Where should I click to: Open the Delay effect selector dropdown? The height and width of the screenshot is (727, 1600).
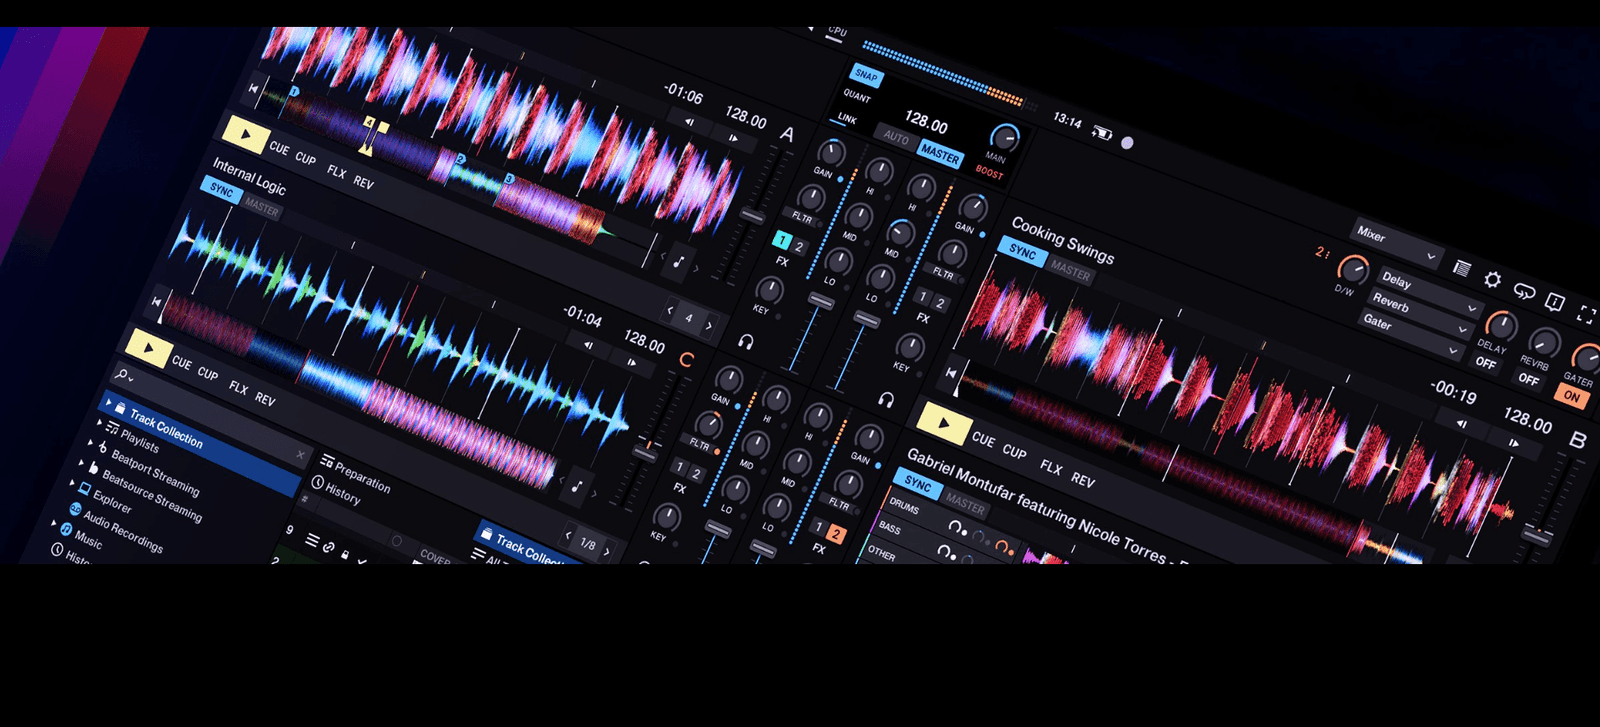click(1430, 291)
